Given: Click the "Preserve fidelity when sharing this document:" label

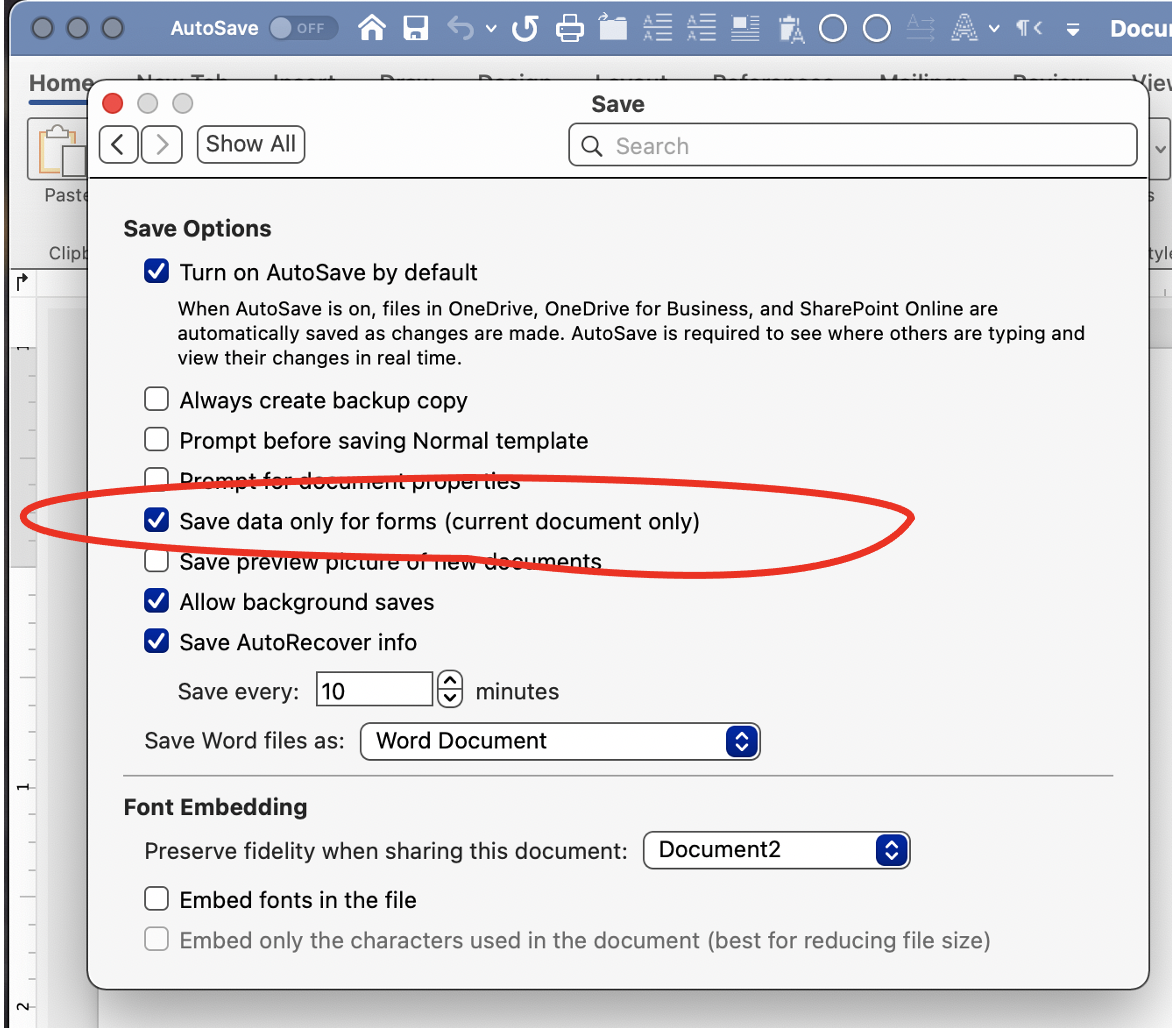Looking at the screenshot, I should point(386,851).
